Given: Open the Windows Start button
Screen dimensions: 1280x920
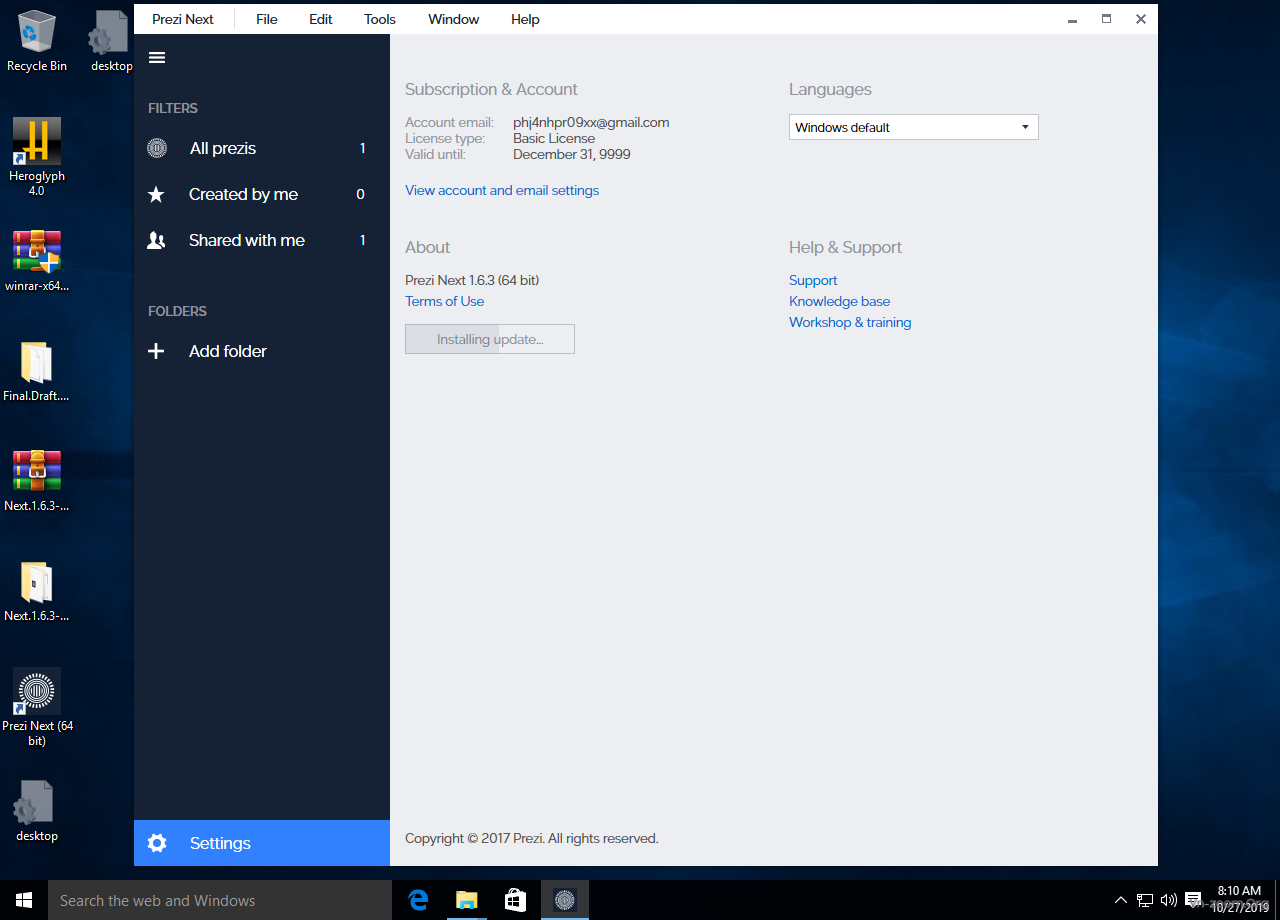Looking at the screenshot, I should tap(24, 900).
